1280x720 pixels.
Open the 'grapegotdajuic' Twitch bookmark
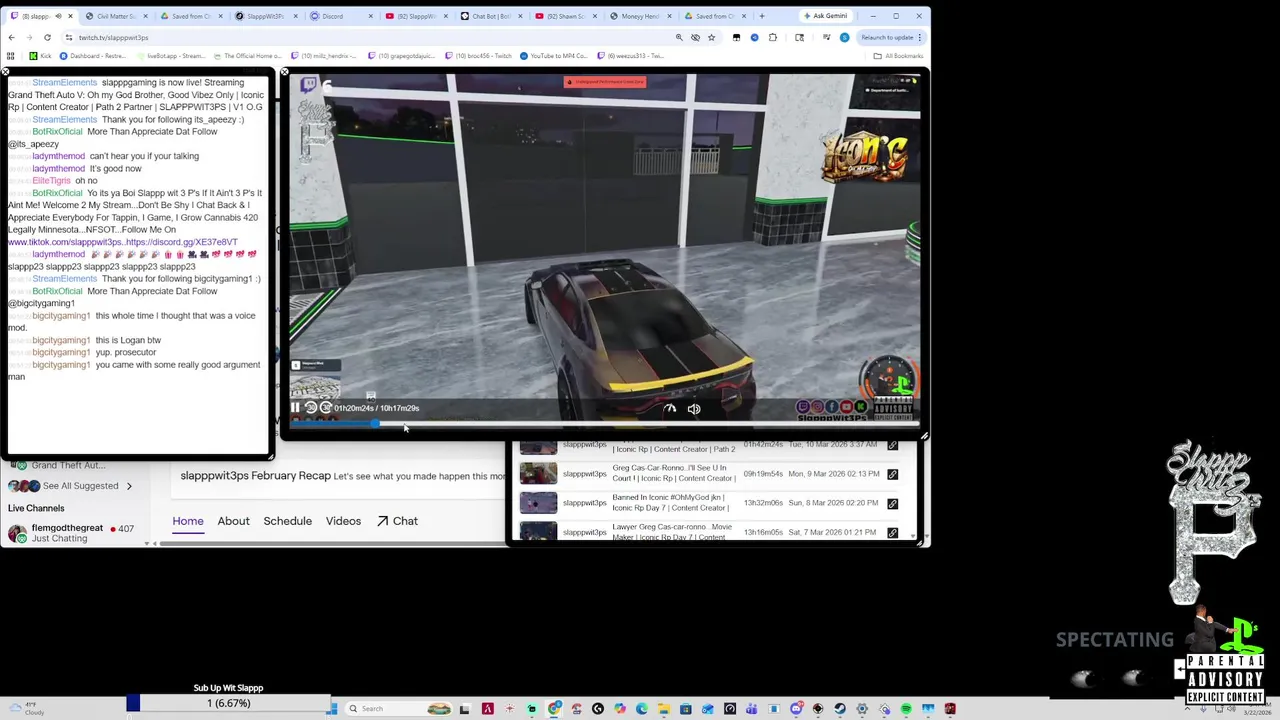coord(404,56)
